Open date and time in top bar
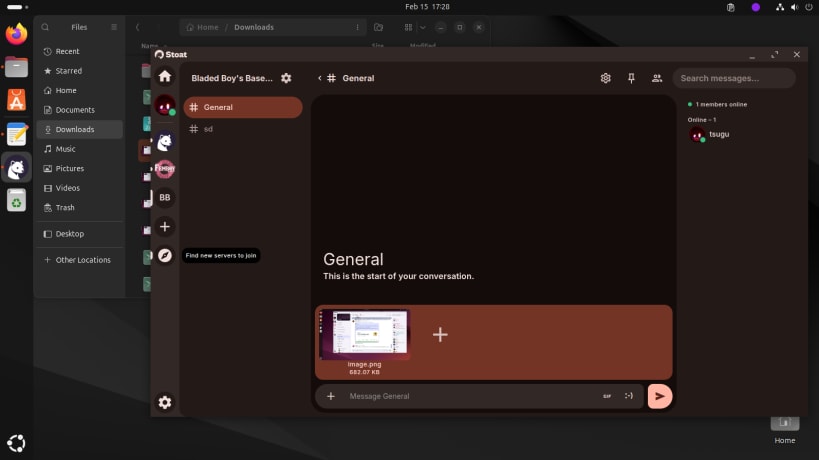819x460 pixels. pos(427,7)
